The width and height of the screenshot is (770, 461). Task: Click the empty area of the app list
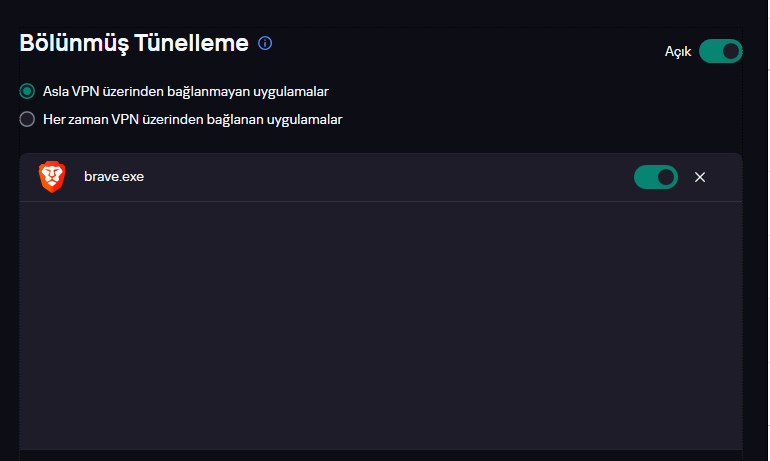click(380, 320)
